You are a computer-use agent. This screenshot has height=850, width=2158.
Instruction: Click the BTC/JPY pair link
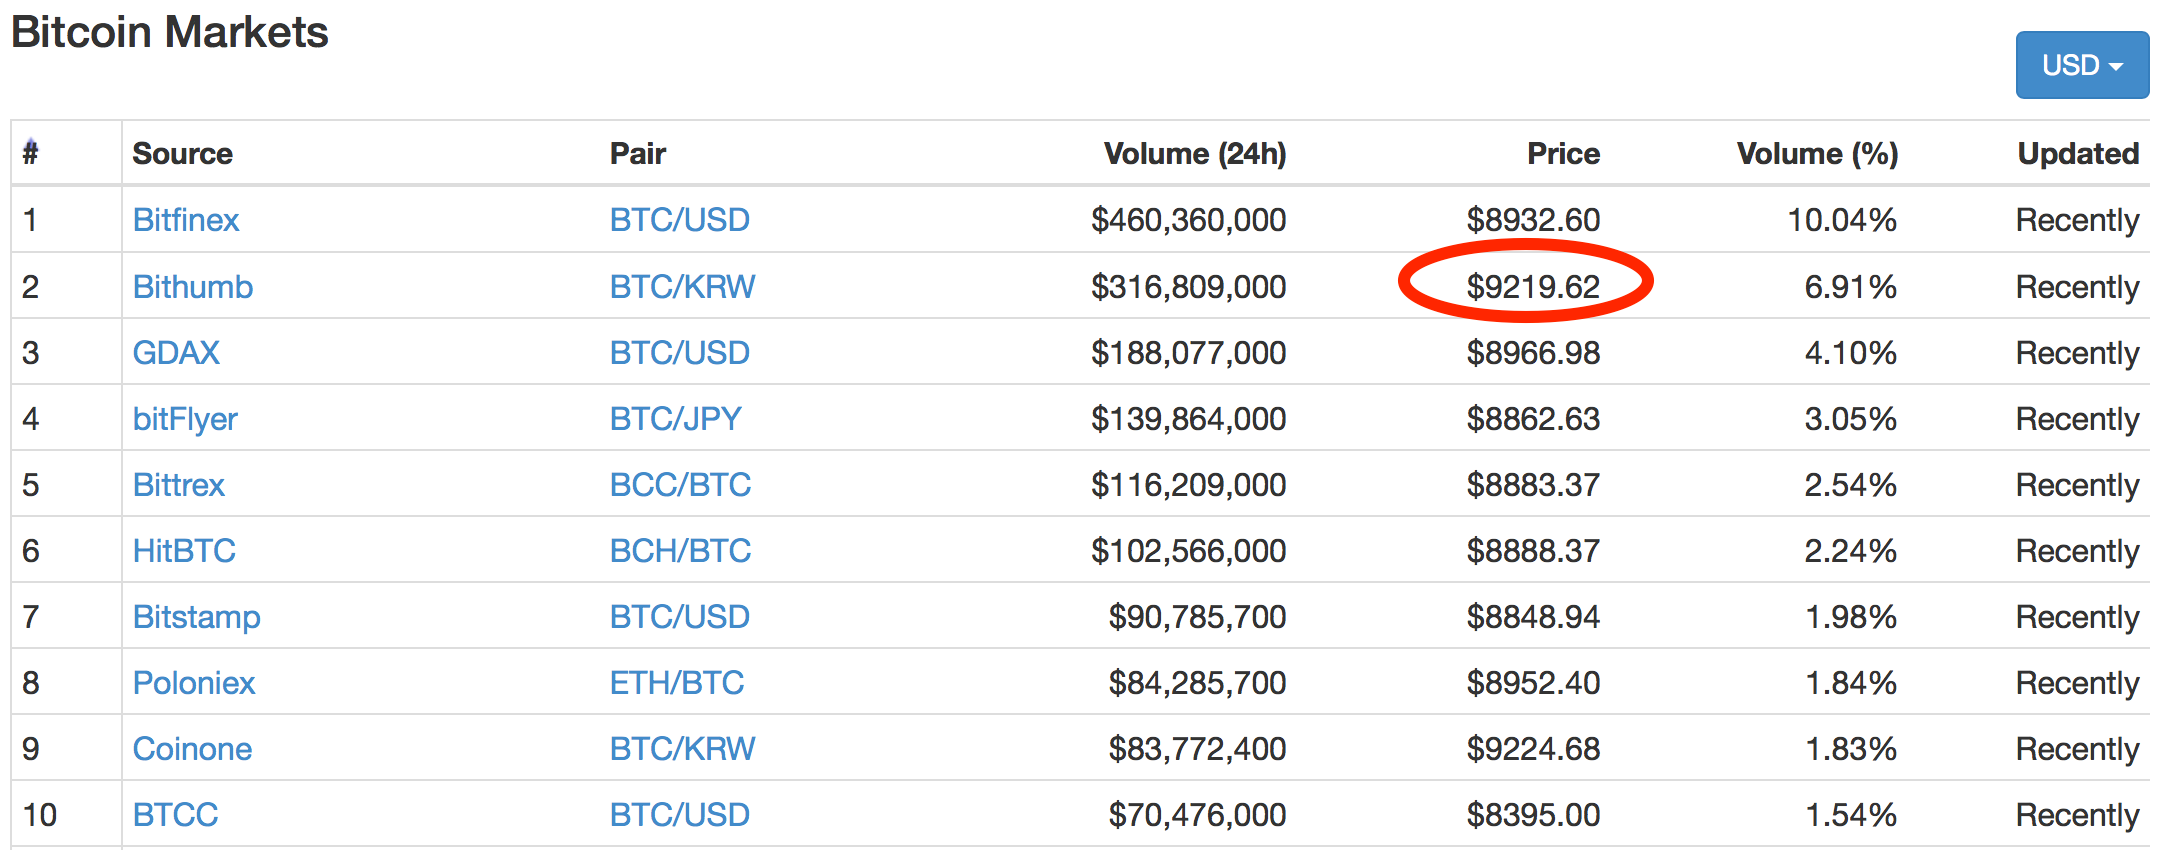[x=676, y=419]
